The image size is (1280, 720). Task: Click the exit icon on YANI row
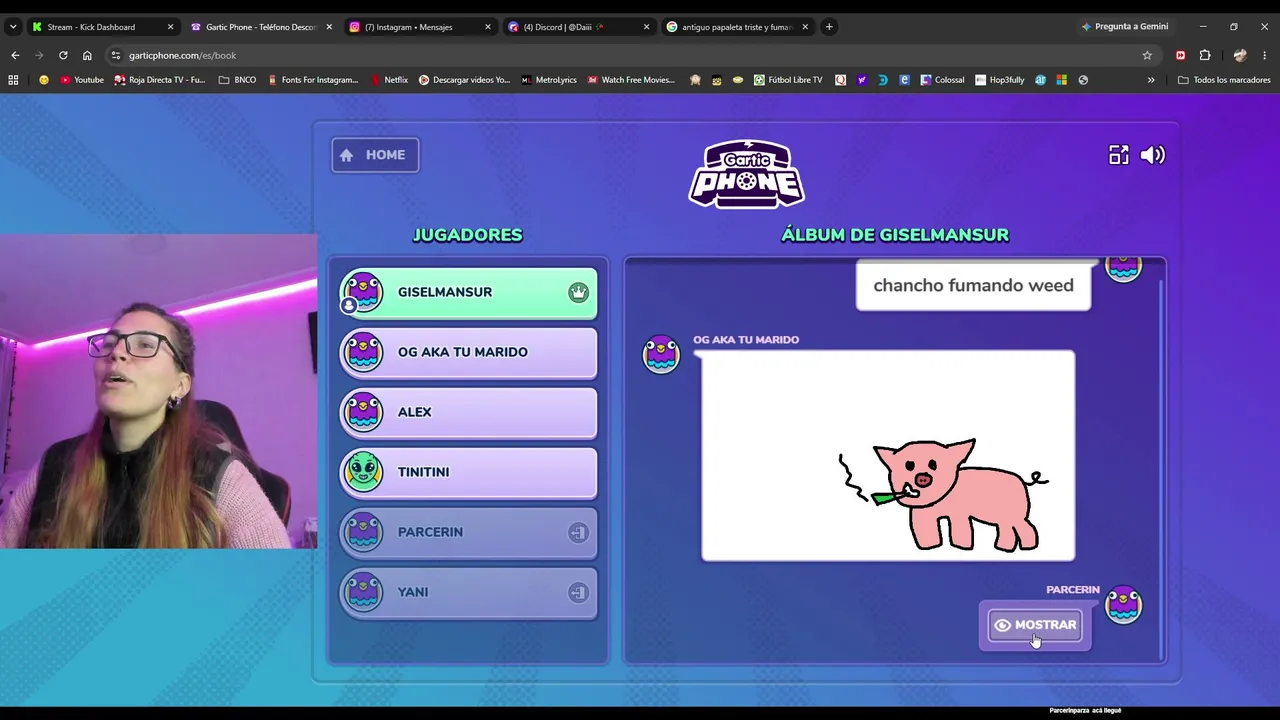(578, 592)
